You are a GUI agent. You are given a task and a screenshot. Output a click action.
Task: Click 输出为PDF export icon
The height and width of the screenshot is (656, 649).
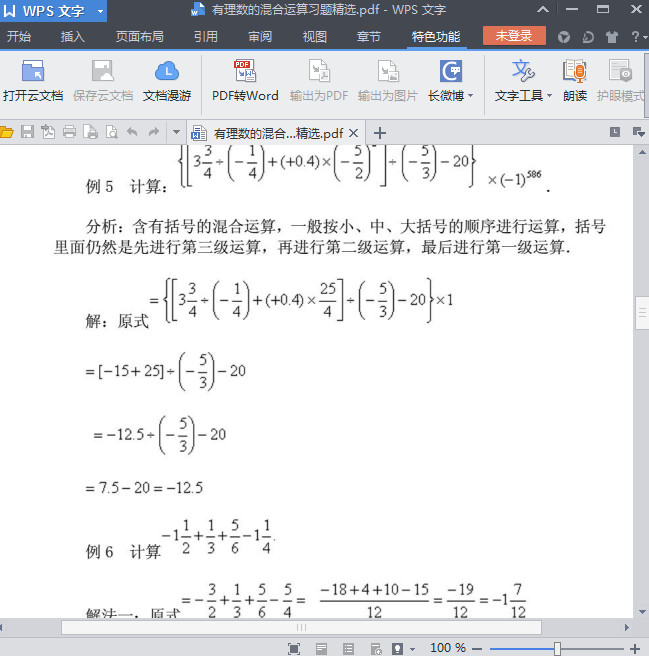[x=319, y=70]
